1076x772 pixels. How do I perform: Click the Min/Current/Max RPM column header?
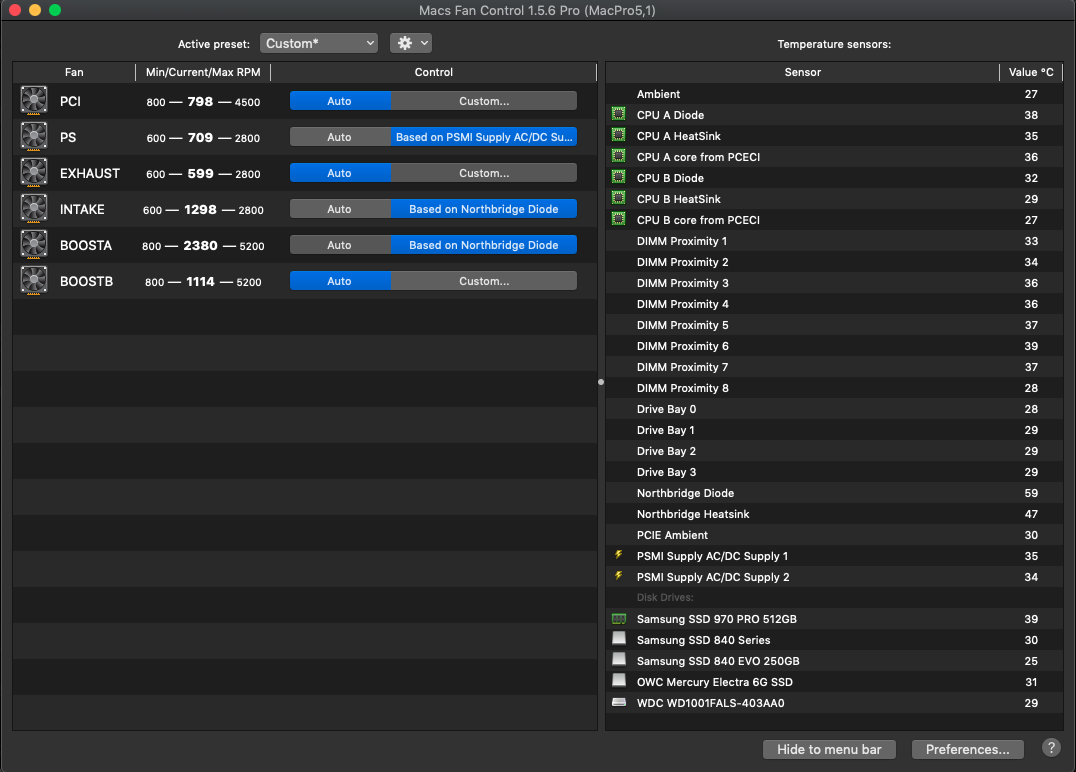click(203, 72)
